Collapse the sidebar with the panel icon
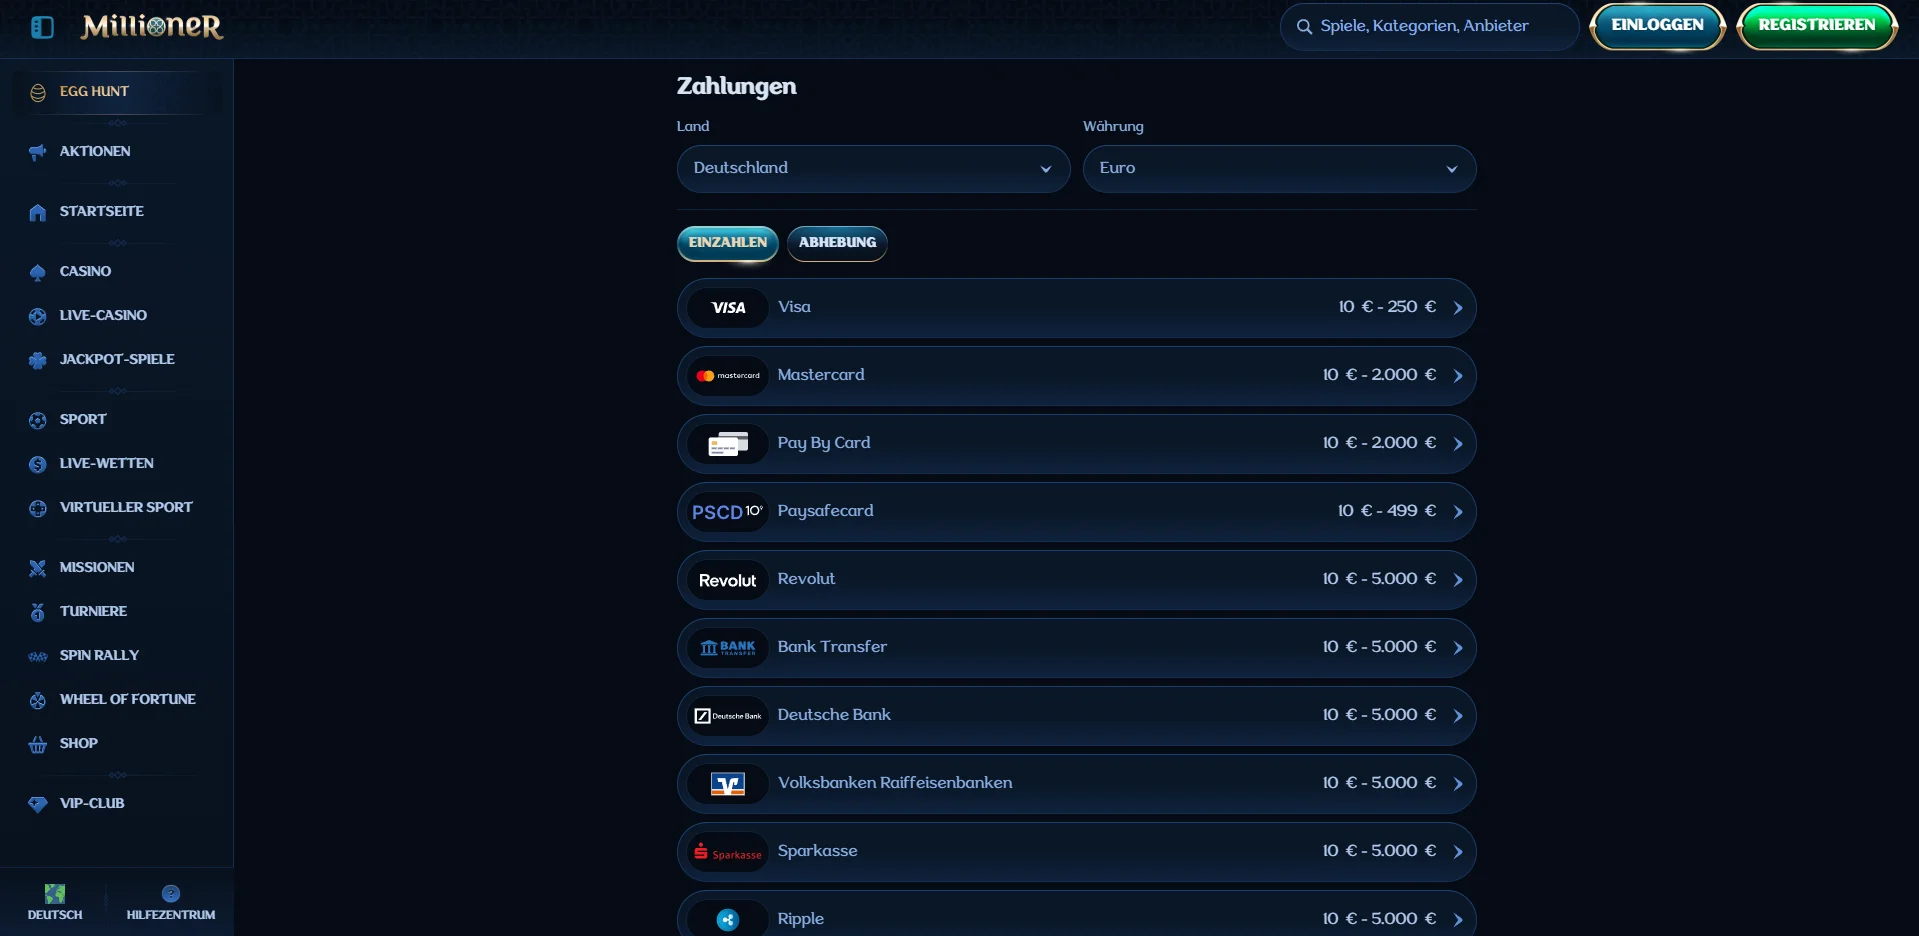The image size is (1919, 936). click(x=42, y=27)
